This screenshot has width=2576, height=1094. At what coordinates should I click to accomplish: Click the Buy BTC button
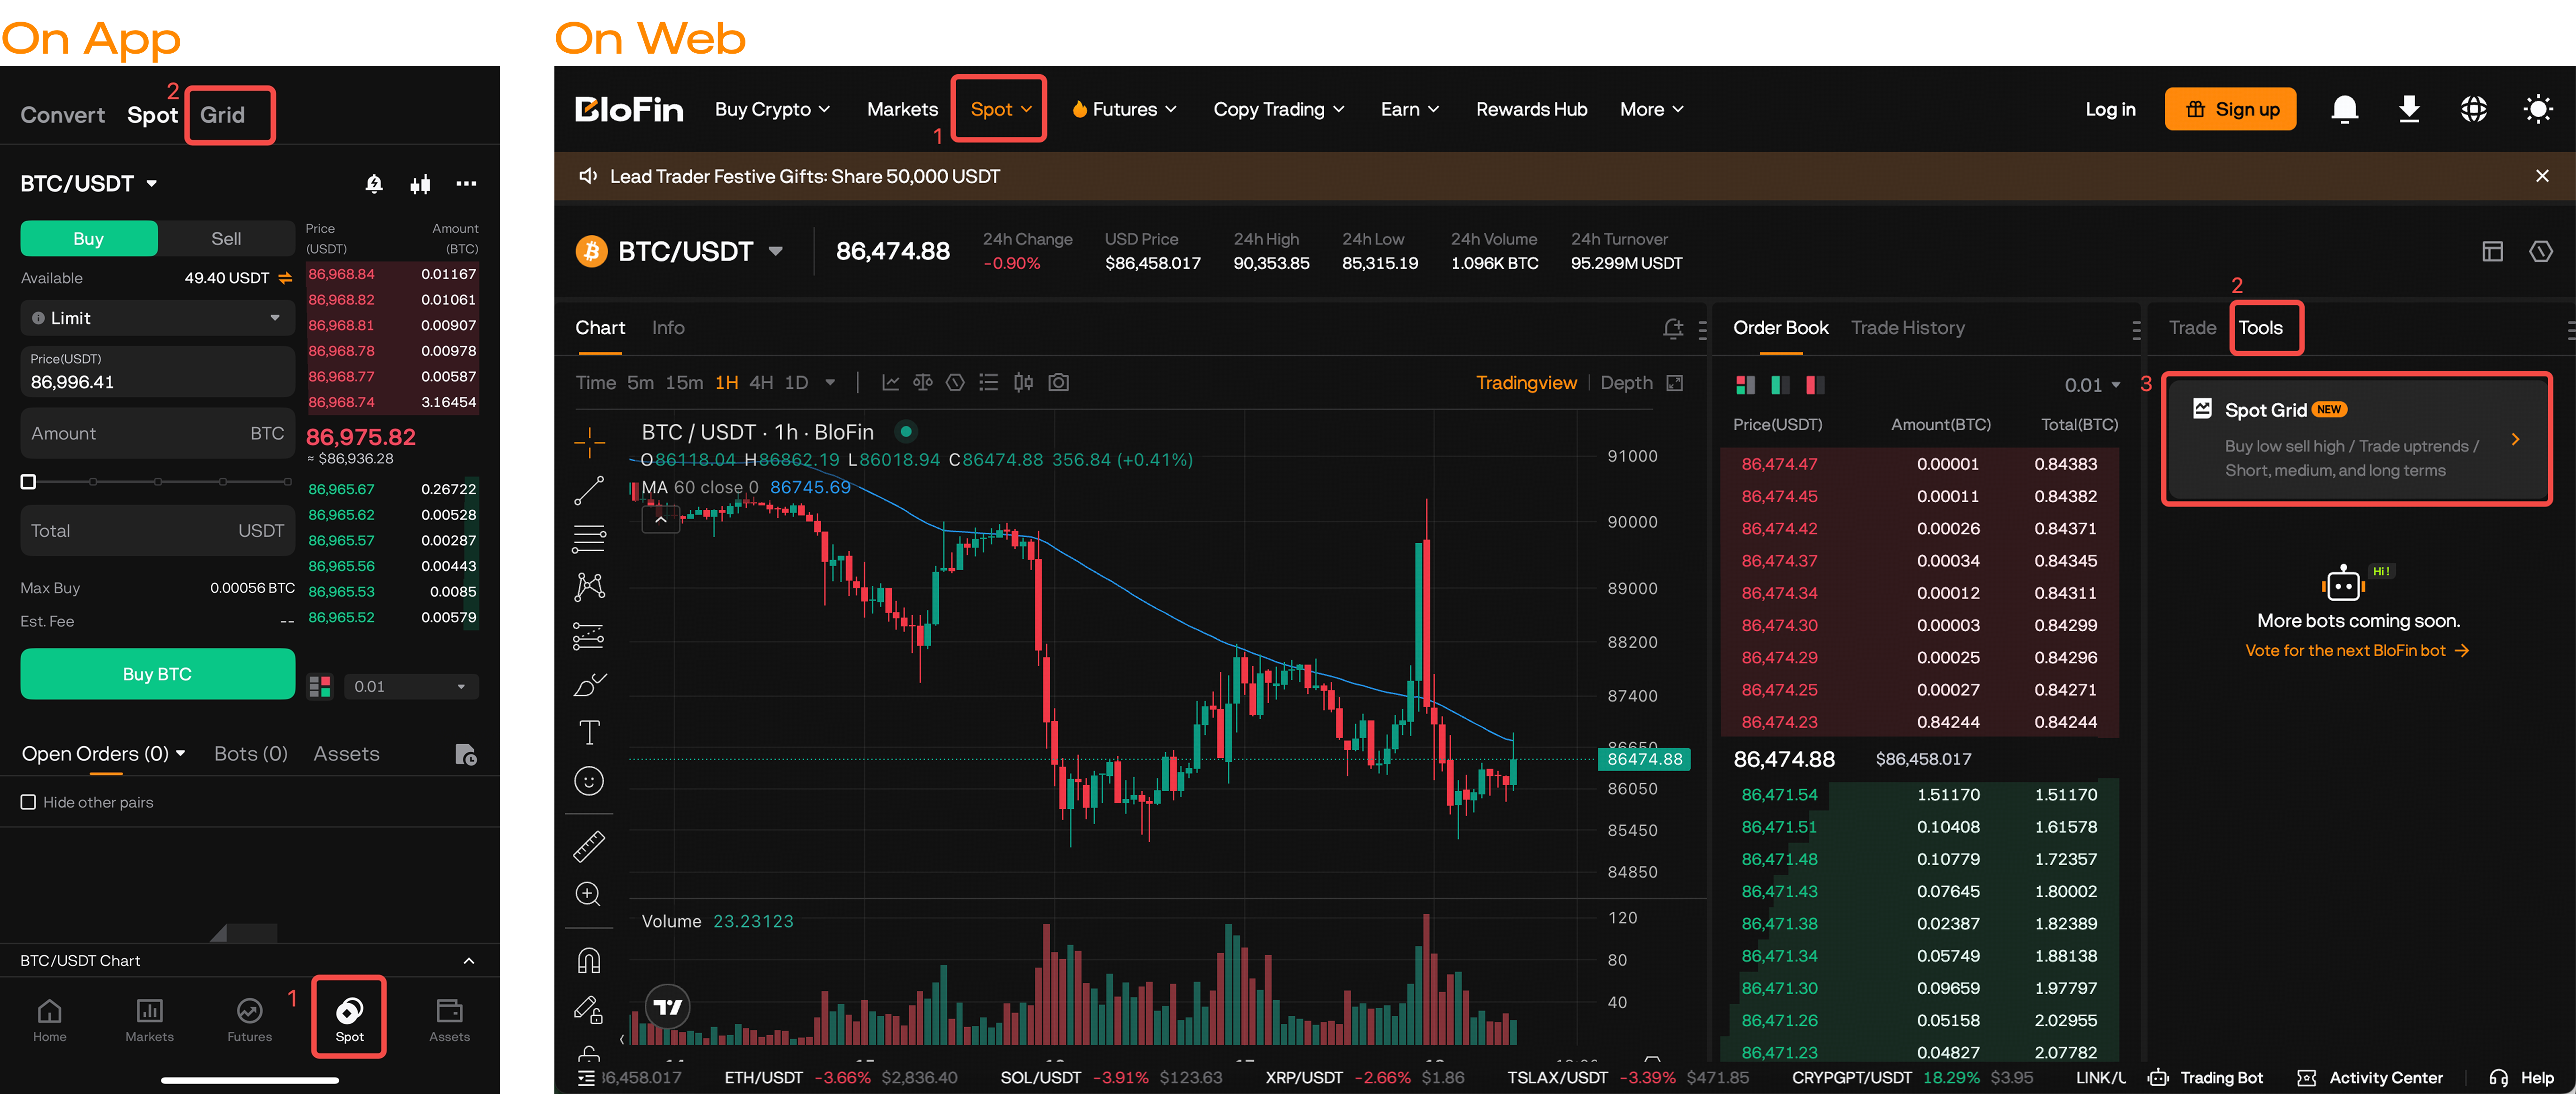pyautogui.click(x=157, y=674)
